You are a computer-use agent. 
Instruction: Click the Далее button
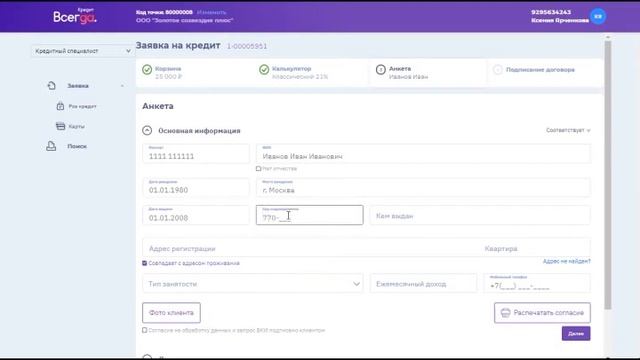point(576,333)
